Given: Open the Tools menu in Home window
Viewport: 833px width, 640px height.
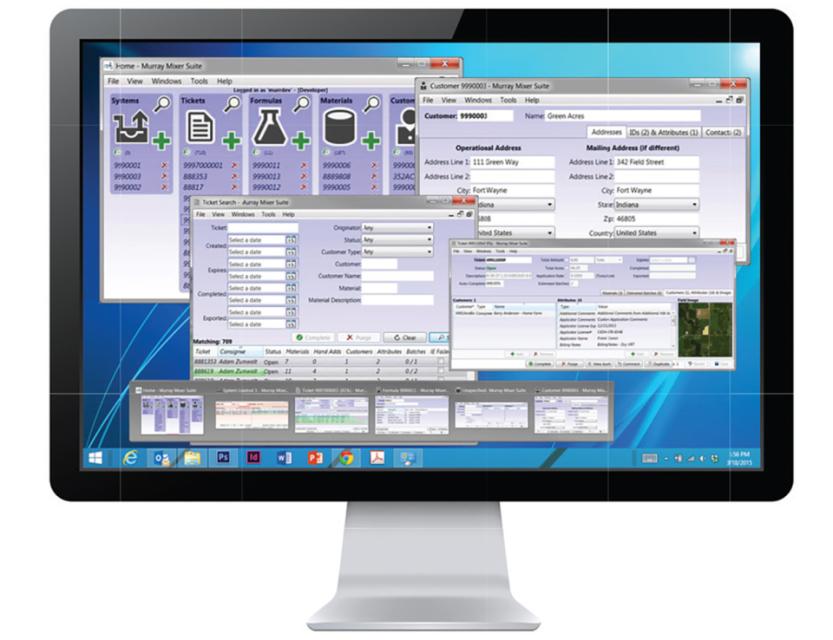Looking at the screenshot, I should pyautogui.click(x=199, y=81).
